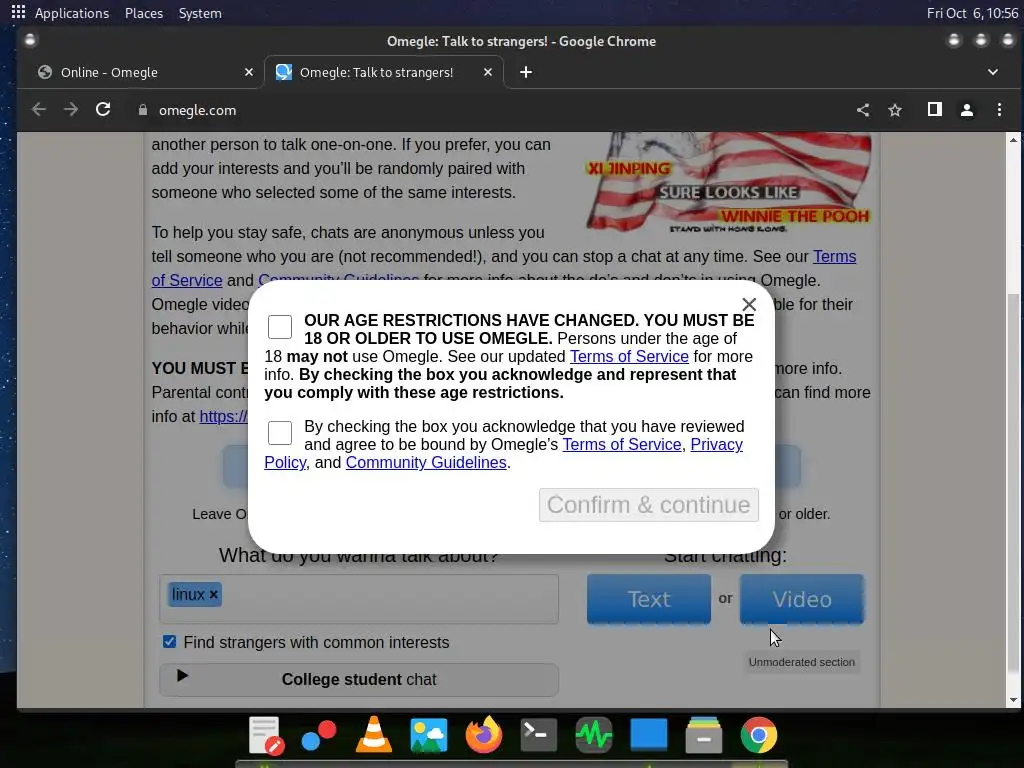This screenshot has height=768, width=1024.
Task: Open the System menu
Action: (x=200, y=13)
